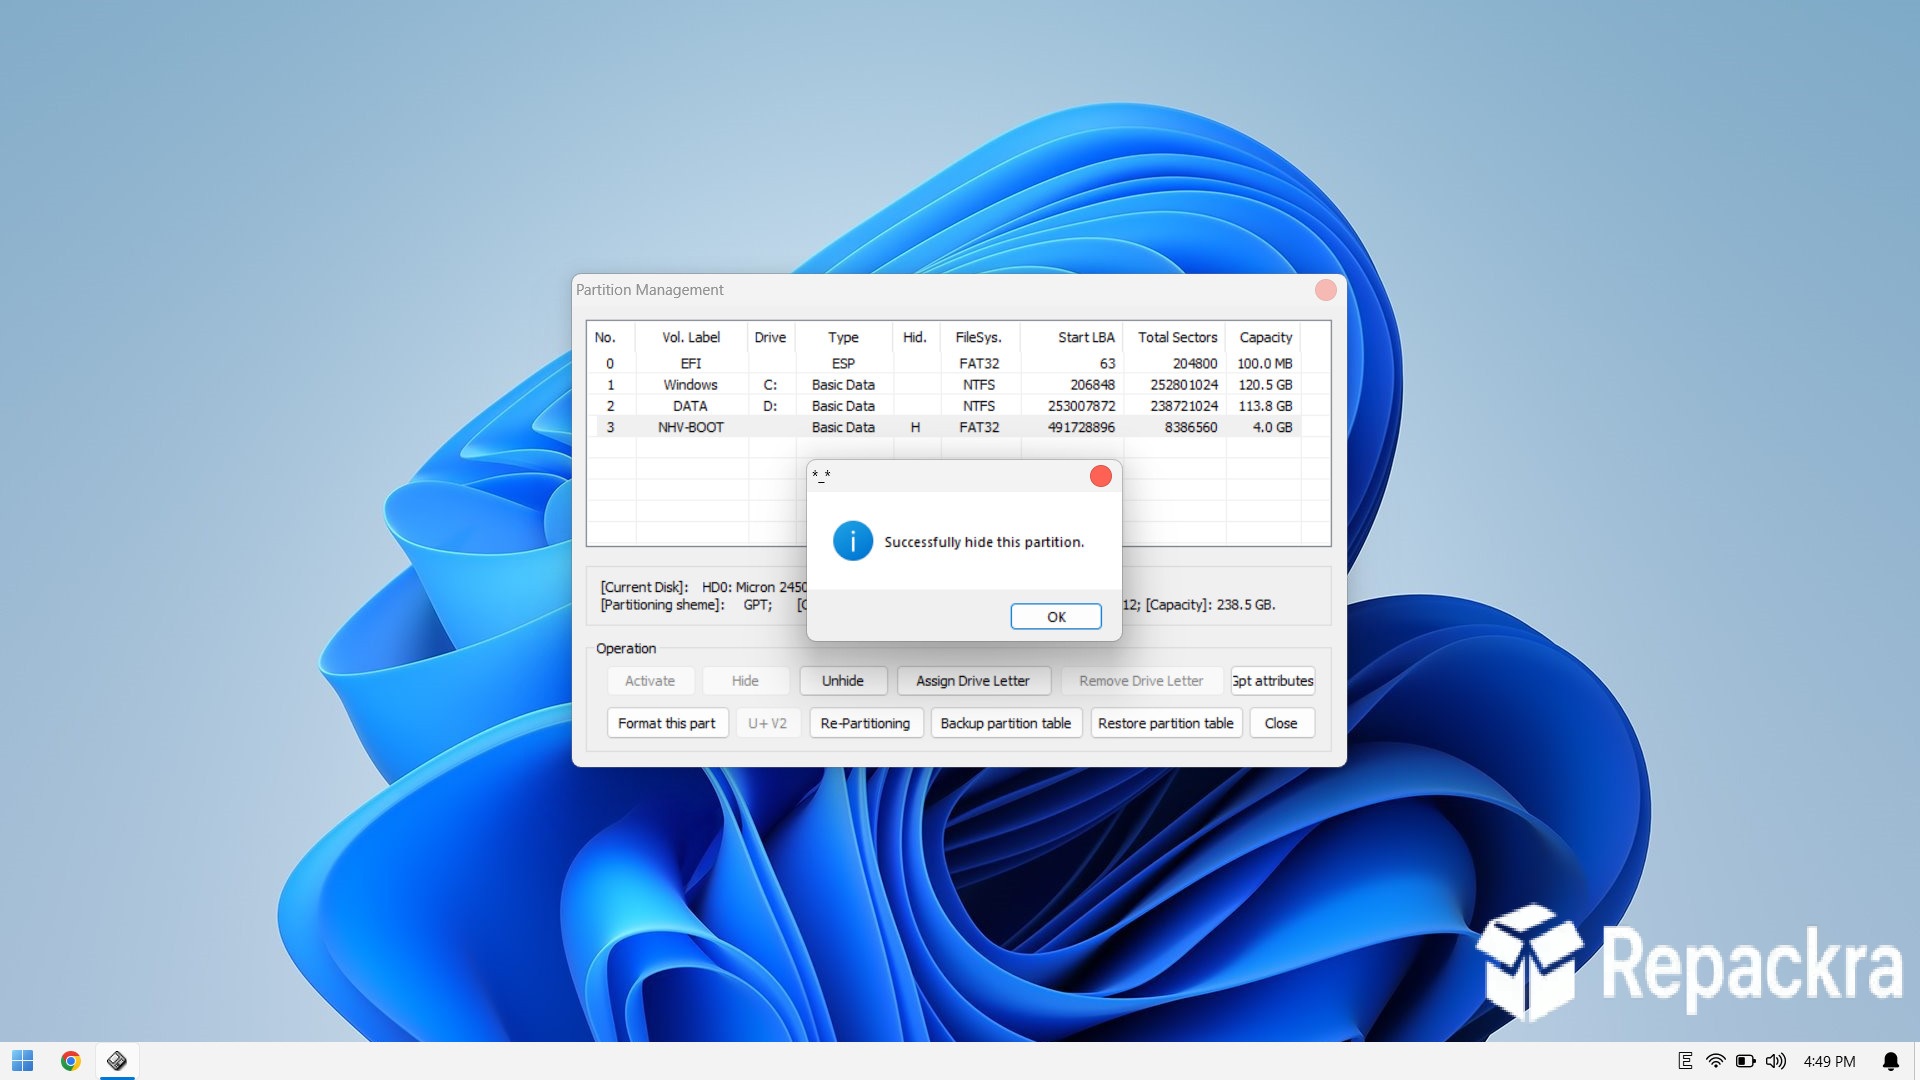Open Google Chrome from the taskbar
The image size is (1920, 1080).
click(x=70, y=1061)
